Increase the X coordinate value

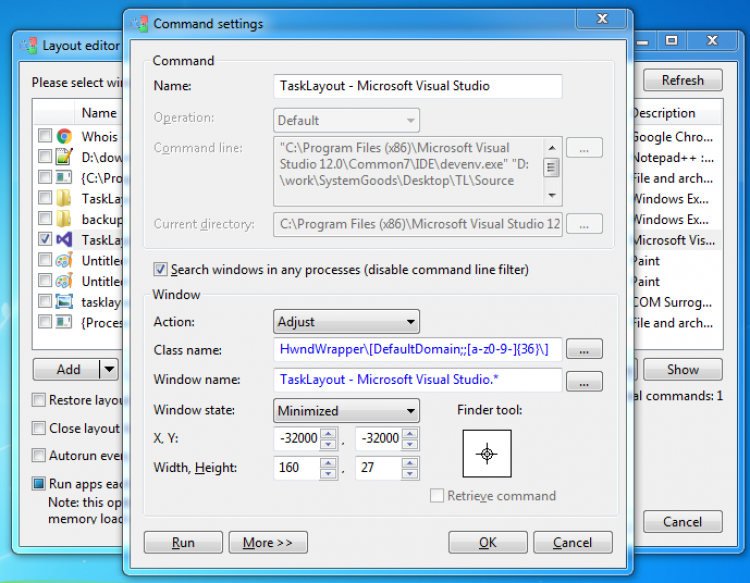pos(328,433)
